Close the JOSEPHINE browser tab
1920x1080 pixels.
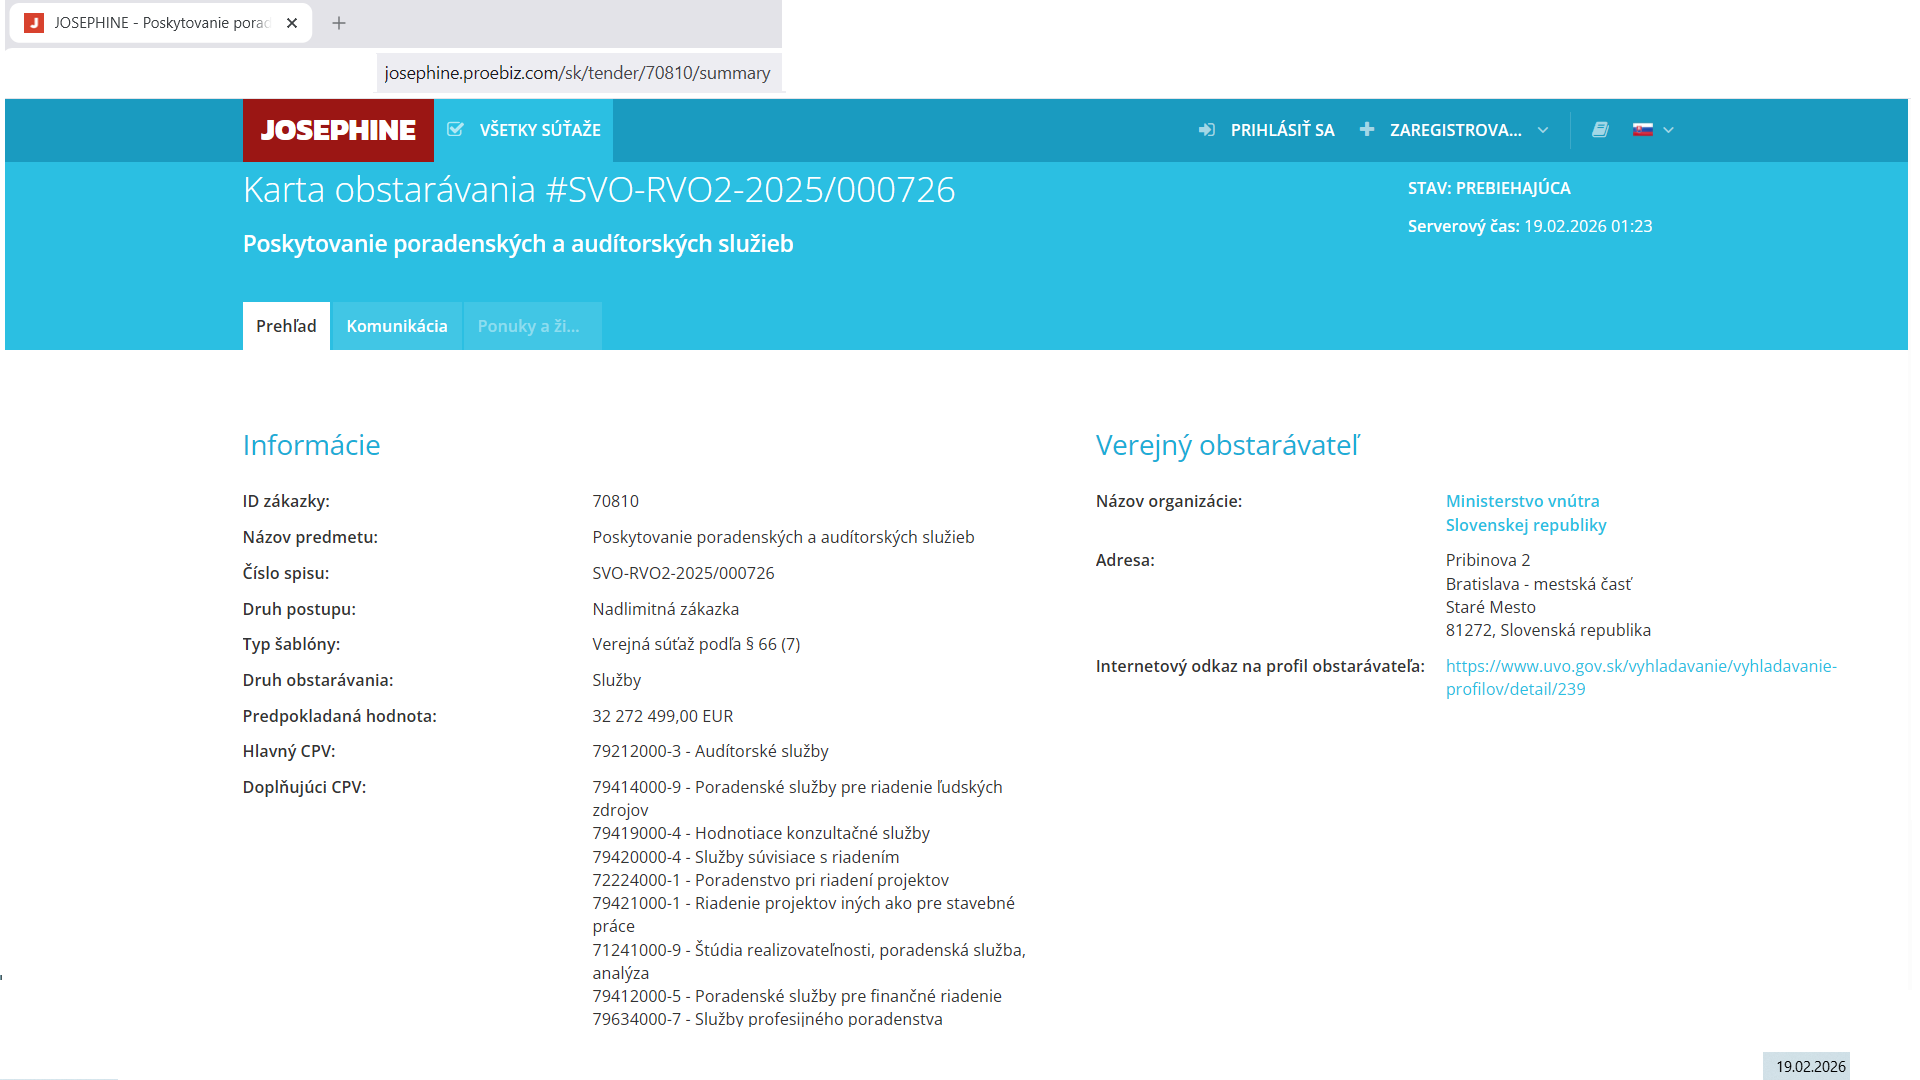point(292,23)
